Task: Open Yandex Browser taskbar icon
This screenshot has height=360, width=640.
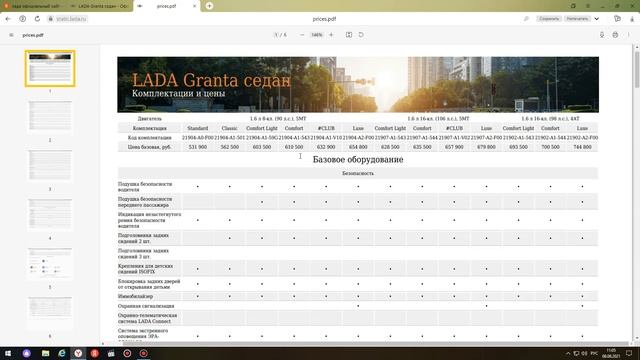Action: tap(78, 353)
